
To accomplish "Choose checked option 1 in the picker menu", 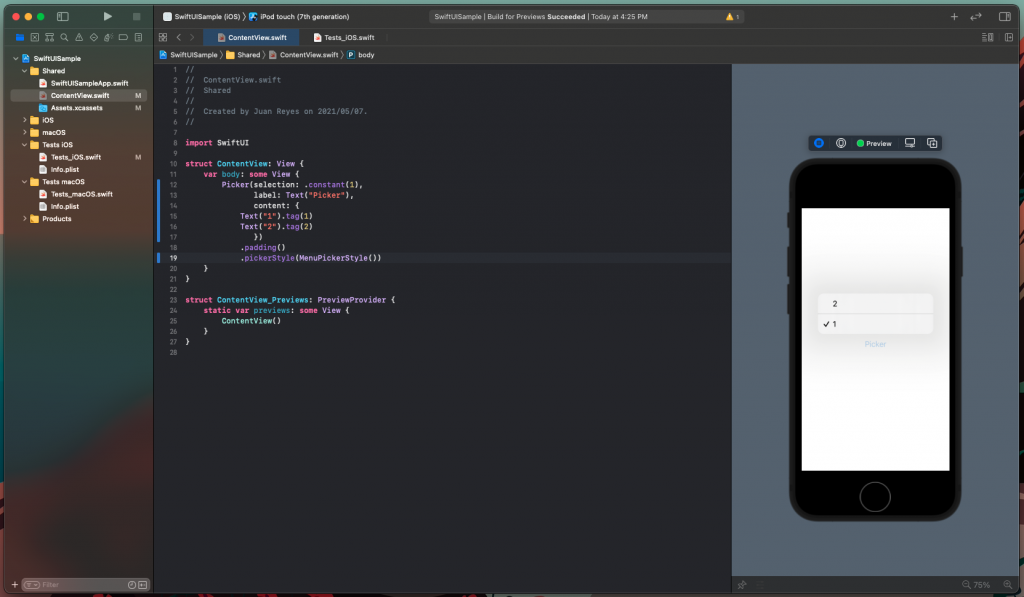I will 875,324.
